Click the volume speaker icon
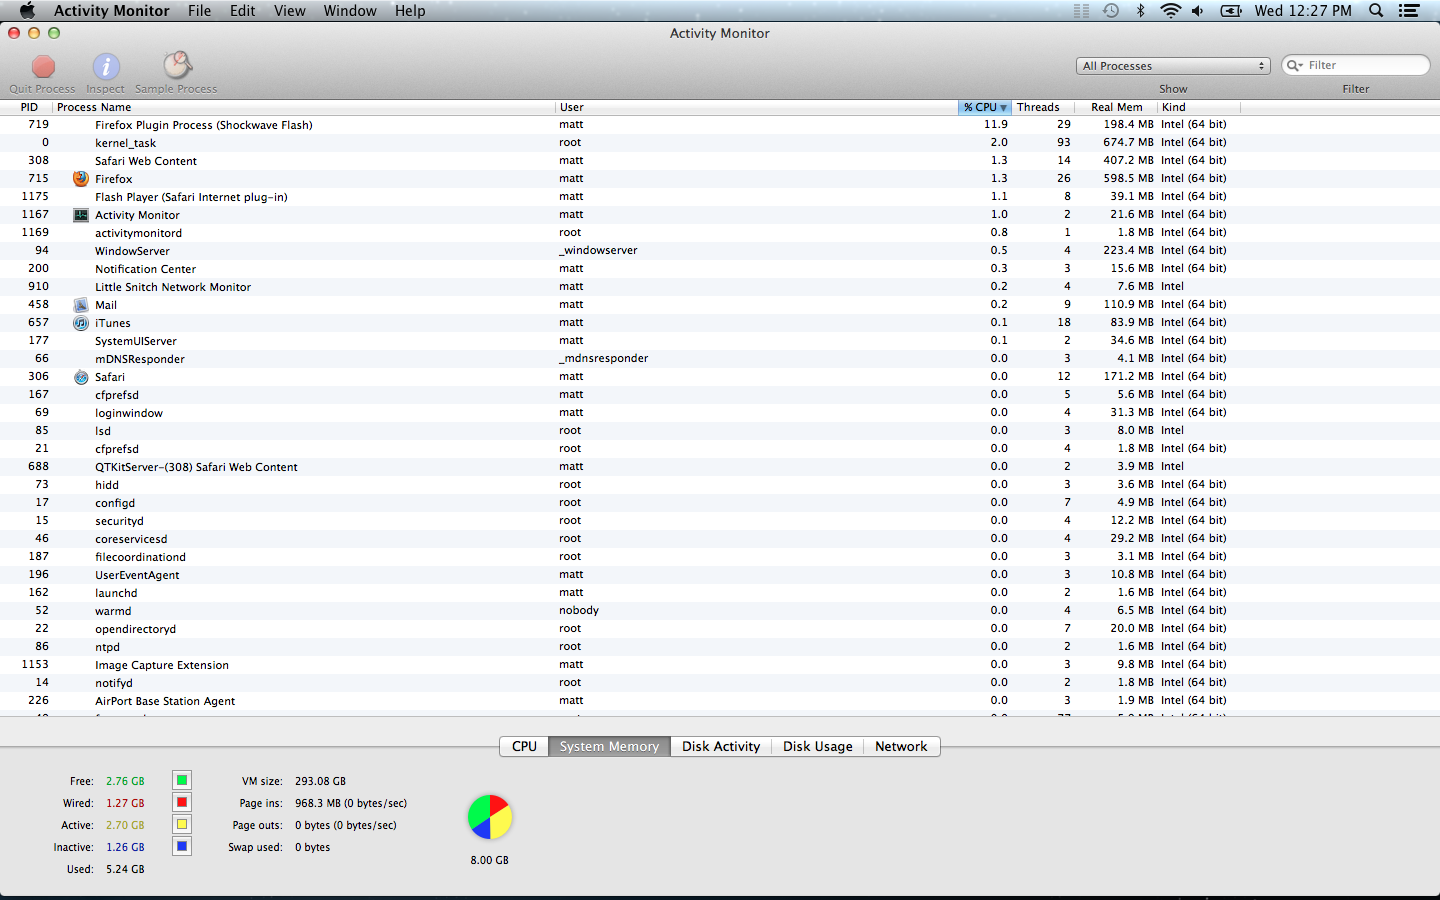 (x=1198, y=11)
